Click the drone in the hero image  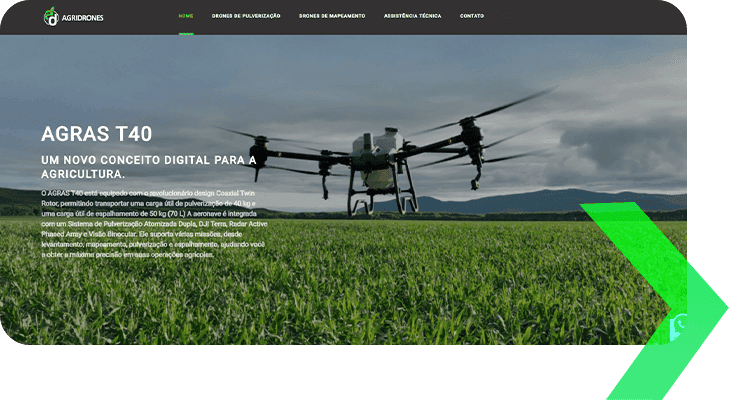coord(386,153)
